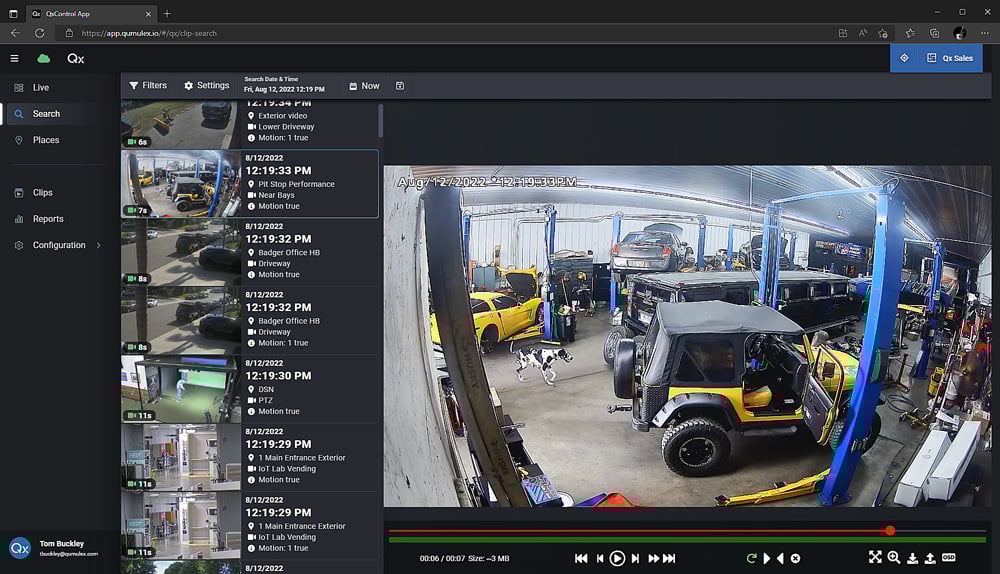Viewport: 1000px width, 574px height.
Task: Open browser settings and more menu
Action: (985, 33)
